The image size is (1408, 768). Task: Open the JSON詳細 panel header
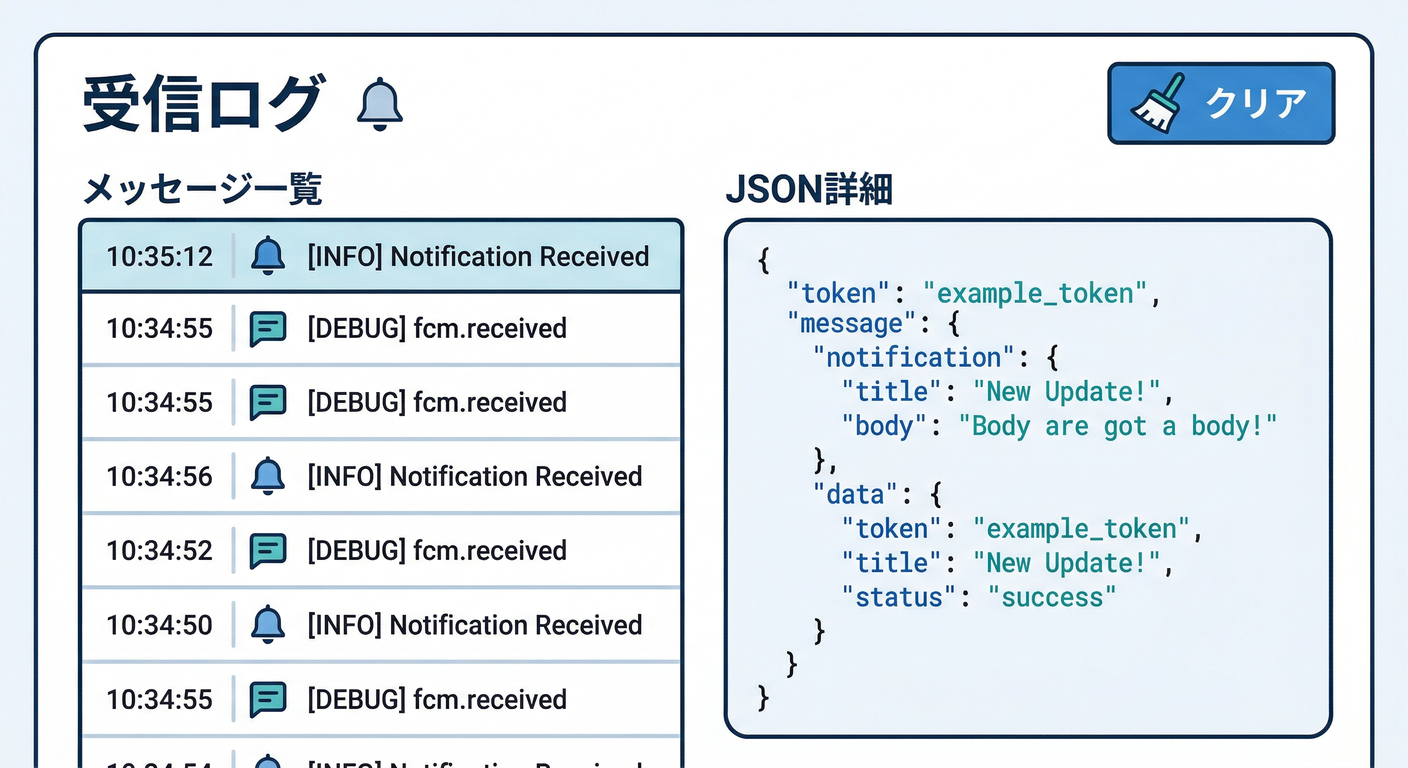click(x=807, y=189)
